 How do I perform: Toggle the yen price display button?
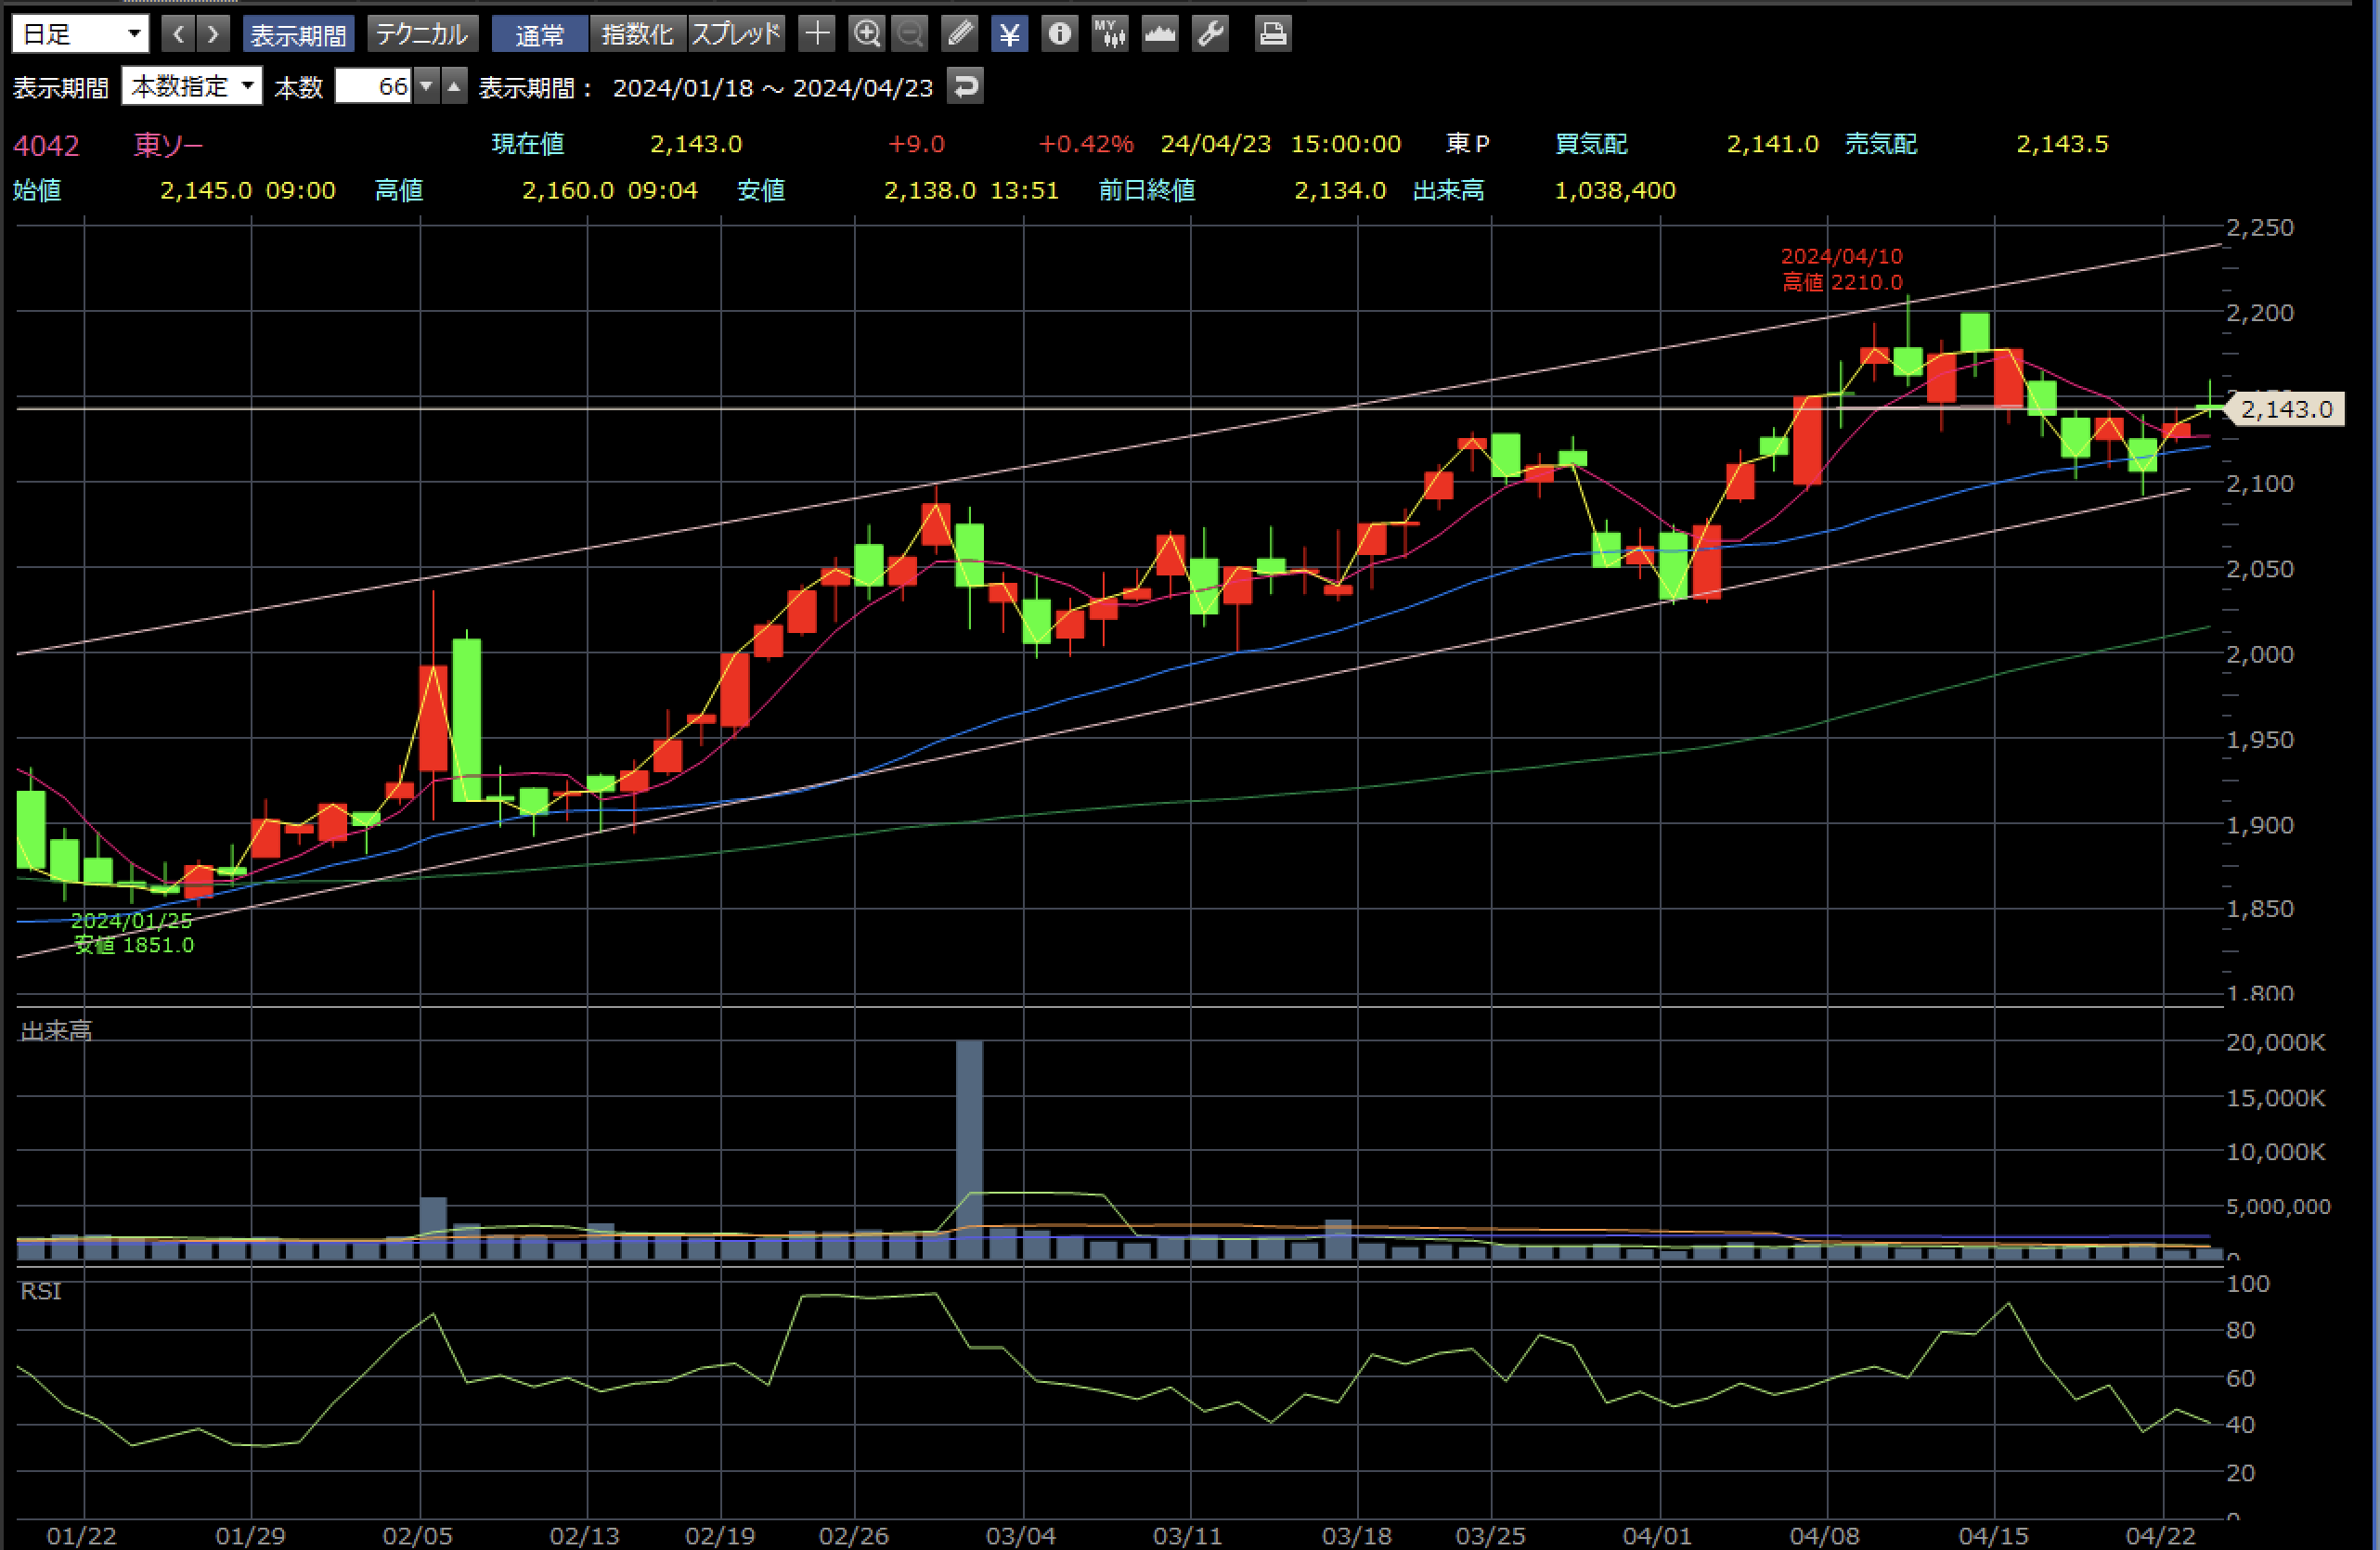[1010, 34]
